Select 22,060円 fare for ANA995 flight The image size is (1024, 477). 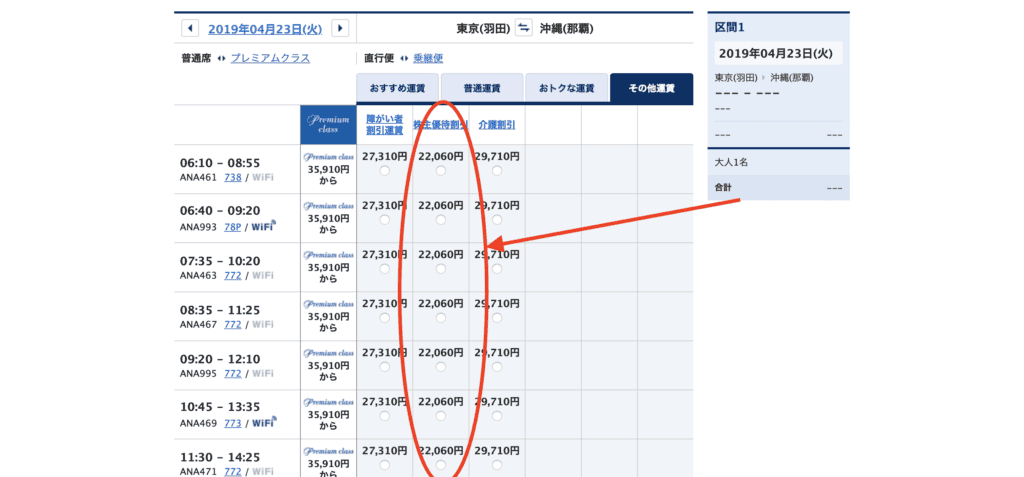441,367
